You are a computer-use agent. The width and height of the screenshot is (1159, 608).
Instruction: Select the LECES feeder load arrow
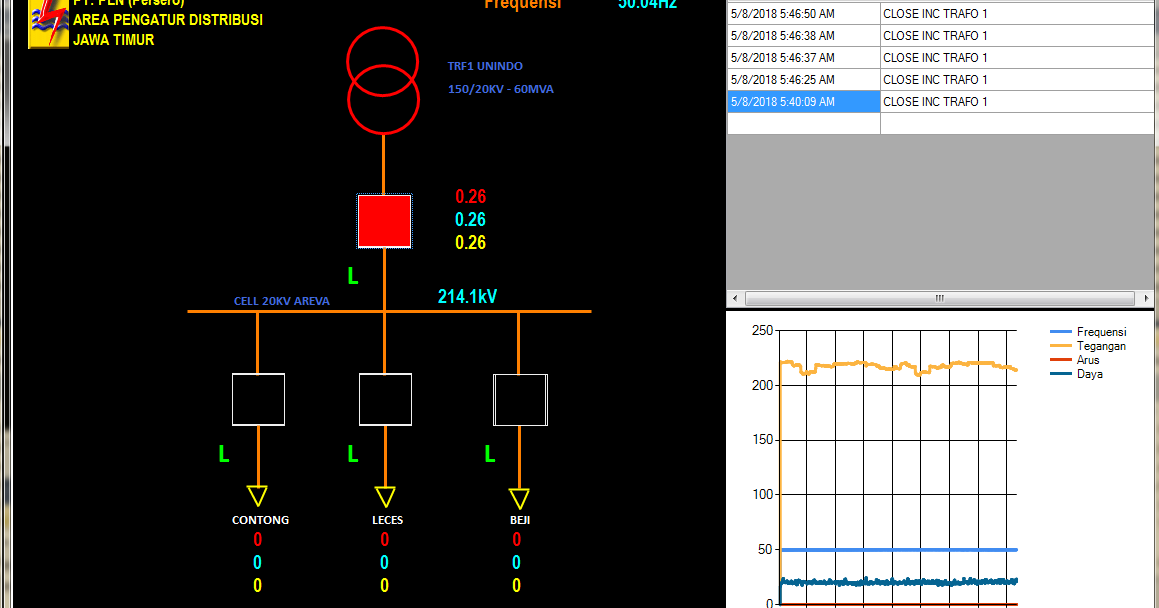pos(385,494)
